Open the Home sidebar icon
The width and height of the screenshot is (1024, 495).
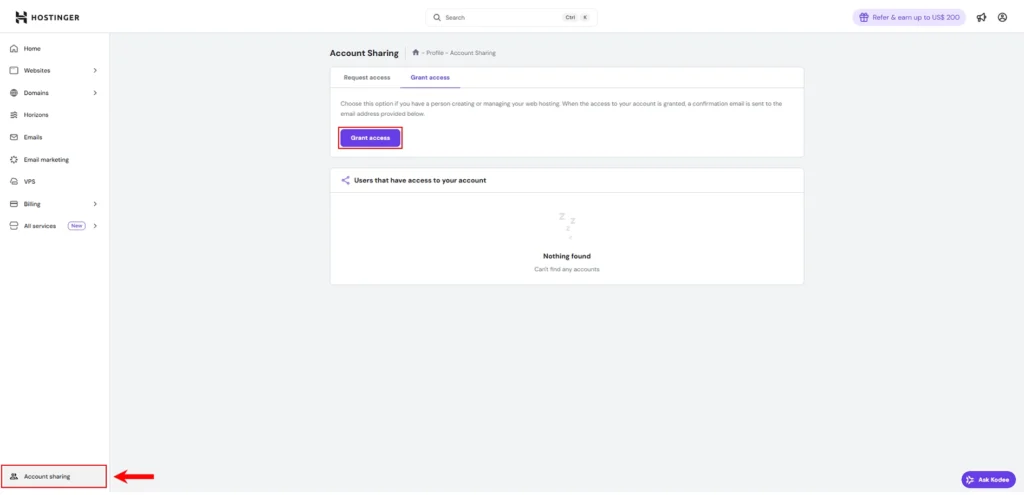tap(14, 48)
